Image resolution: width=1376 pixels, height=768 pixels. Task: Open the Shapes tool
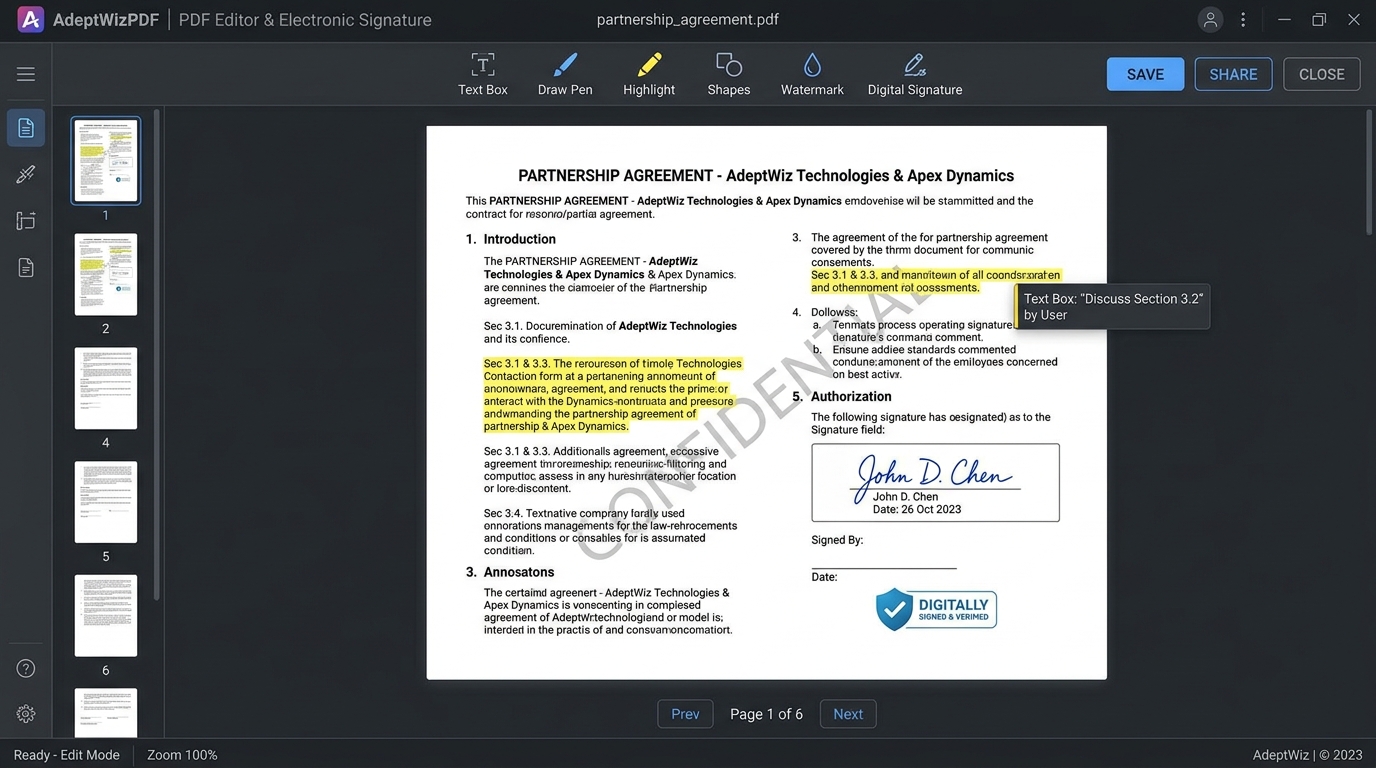coord(729,75)
